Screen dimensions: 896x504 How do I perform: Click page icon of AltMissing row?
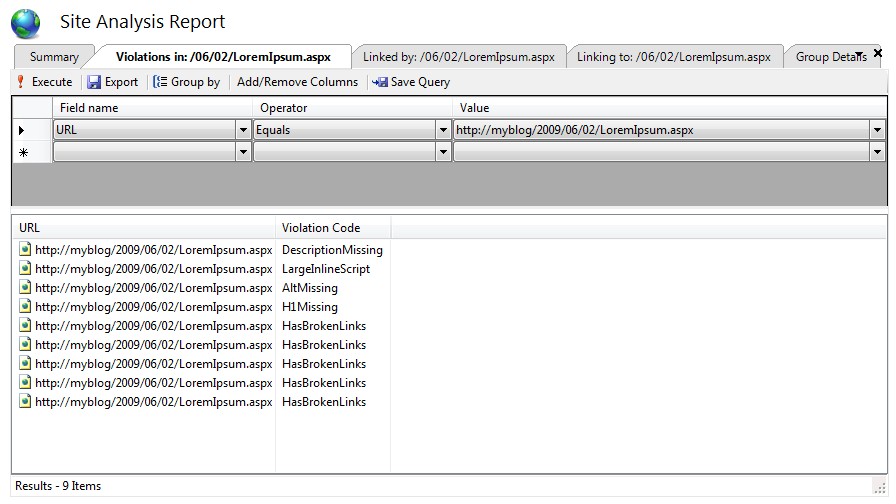[x=25, y=287]
